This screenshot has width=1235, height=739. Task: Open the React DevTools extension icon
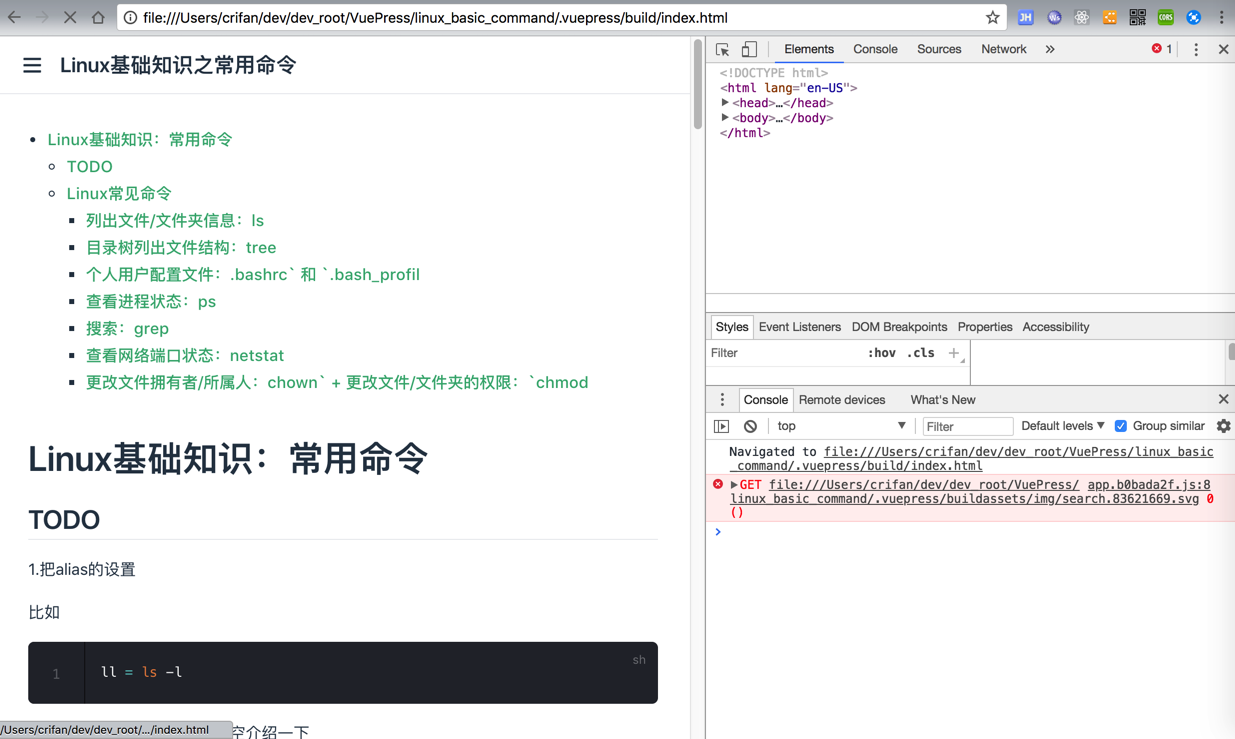[x=1081, y=17]
